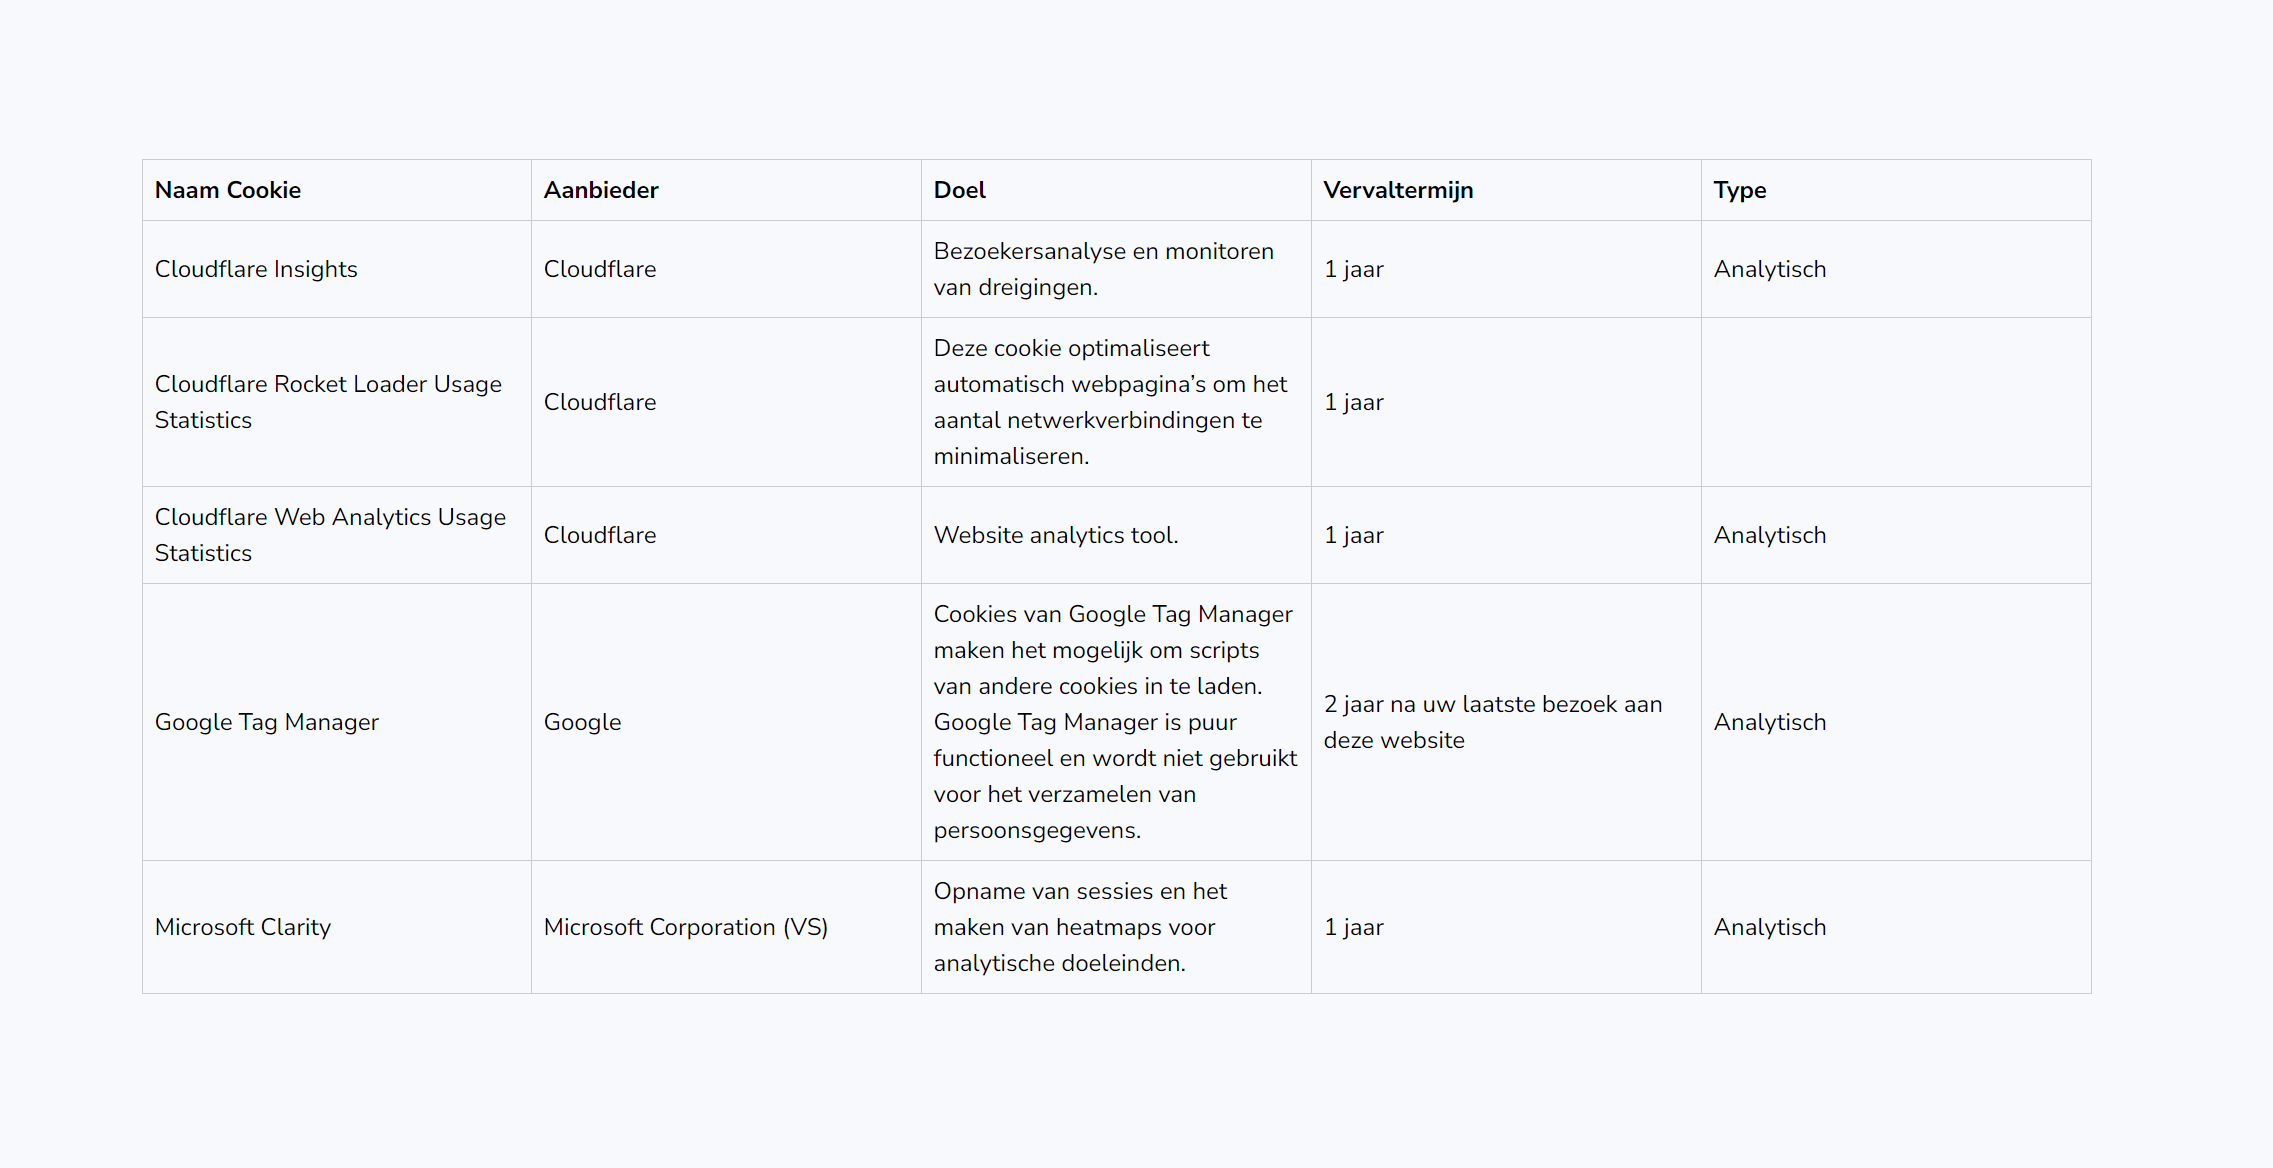
Task: Click the Microsoft Corporation (VS) provider cell
Action: (726, 927)
